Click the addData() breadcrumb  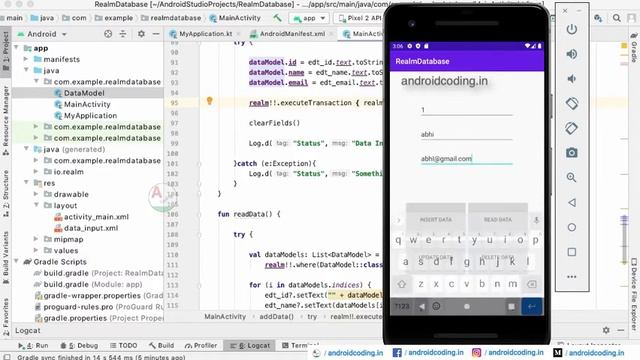click(276, 316)
